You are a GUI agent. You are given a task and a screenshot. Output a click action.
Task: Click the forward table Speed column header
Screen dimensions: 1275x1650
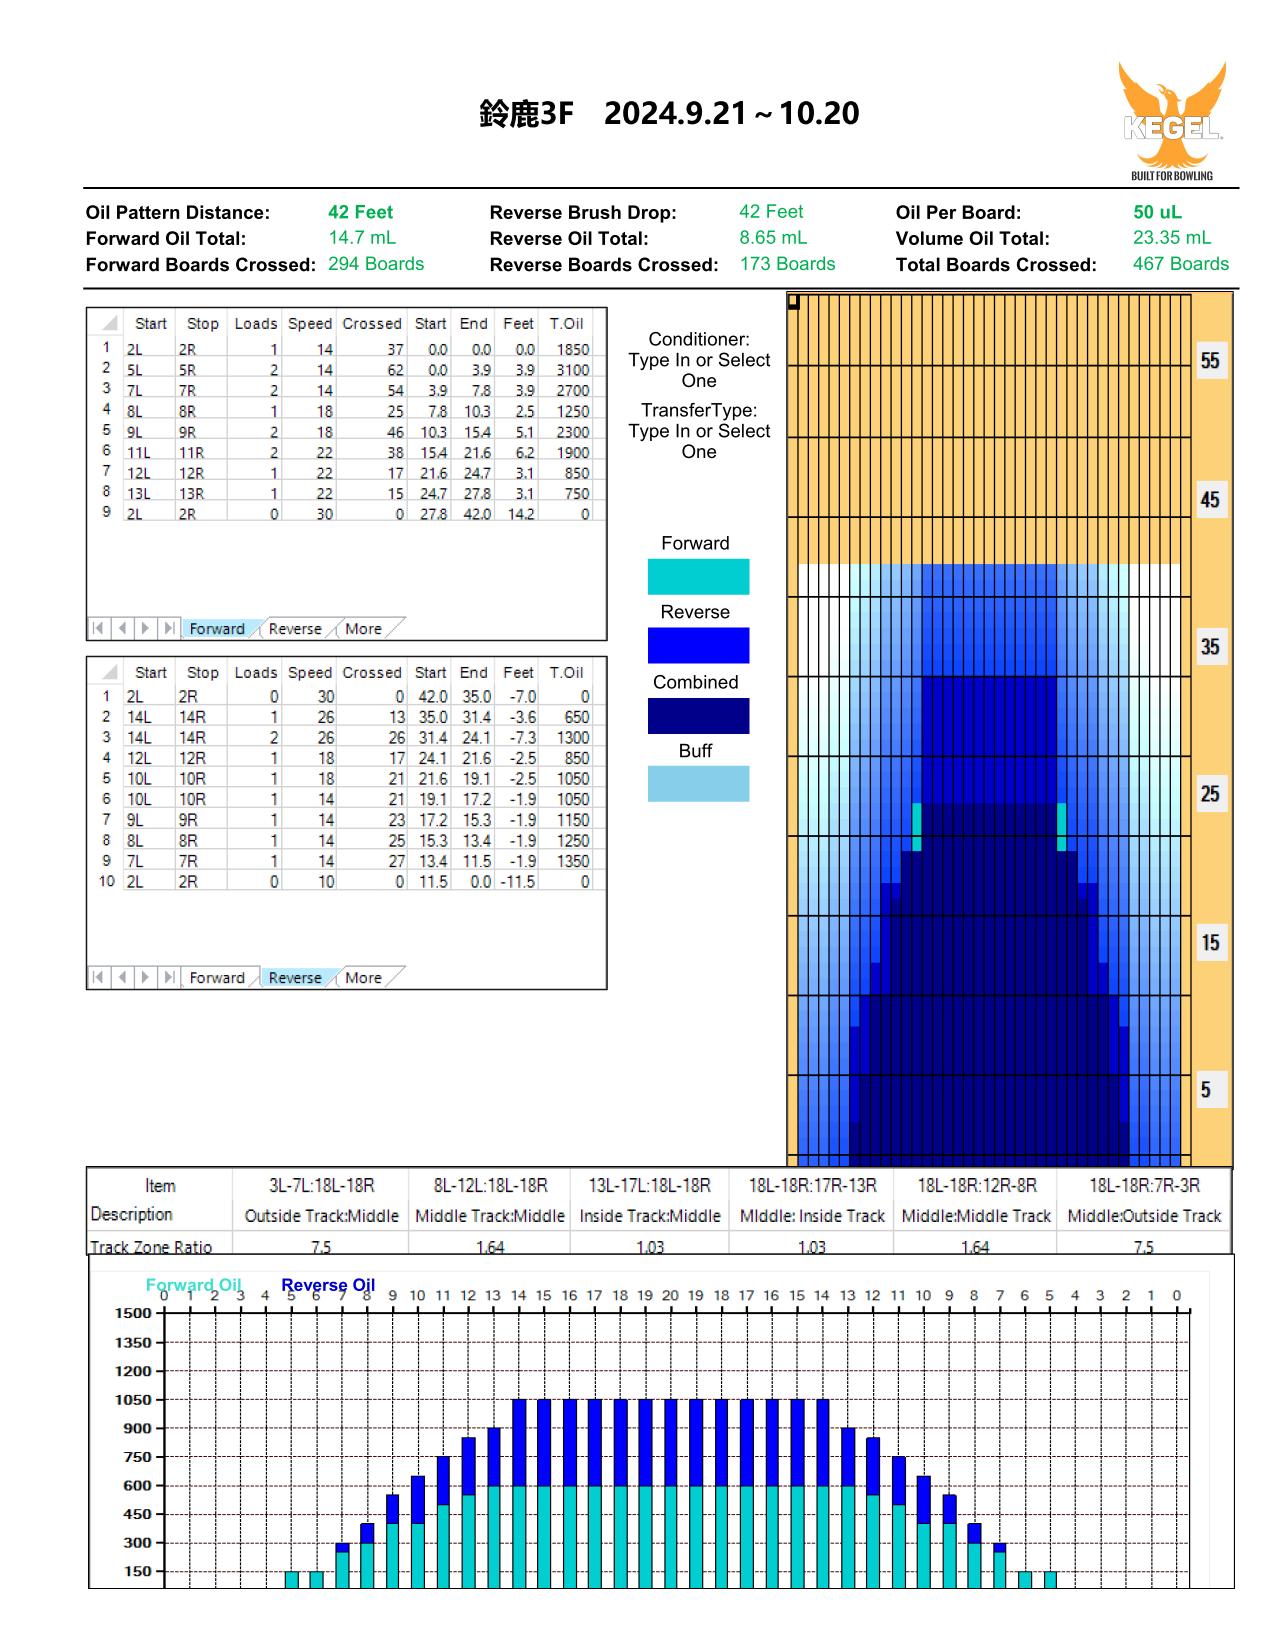[310, 323]
